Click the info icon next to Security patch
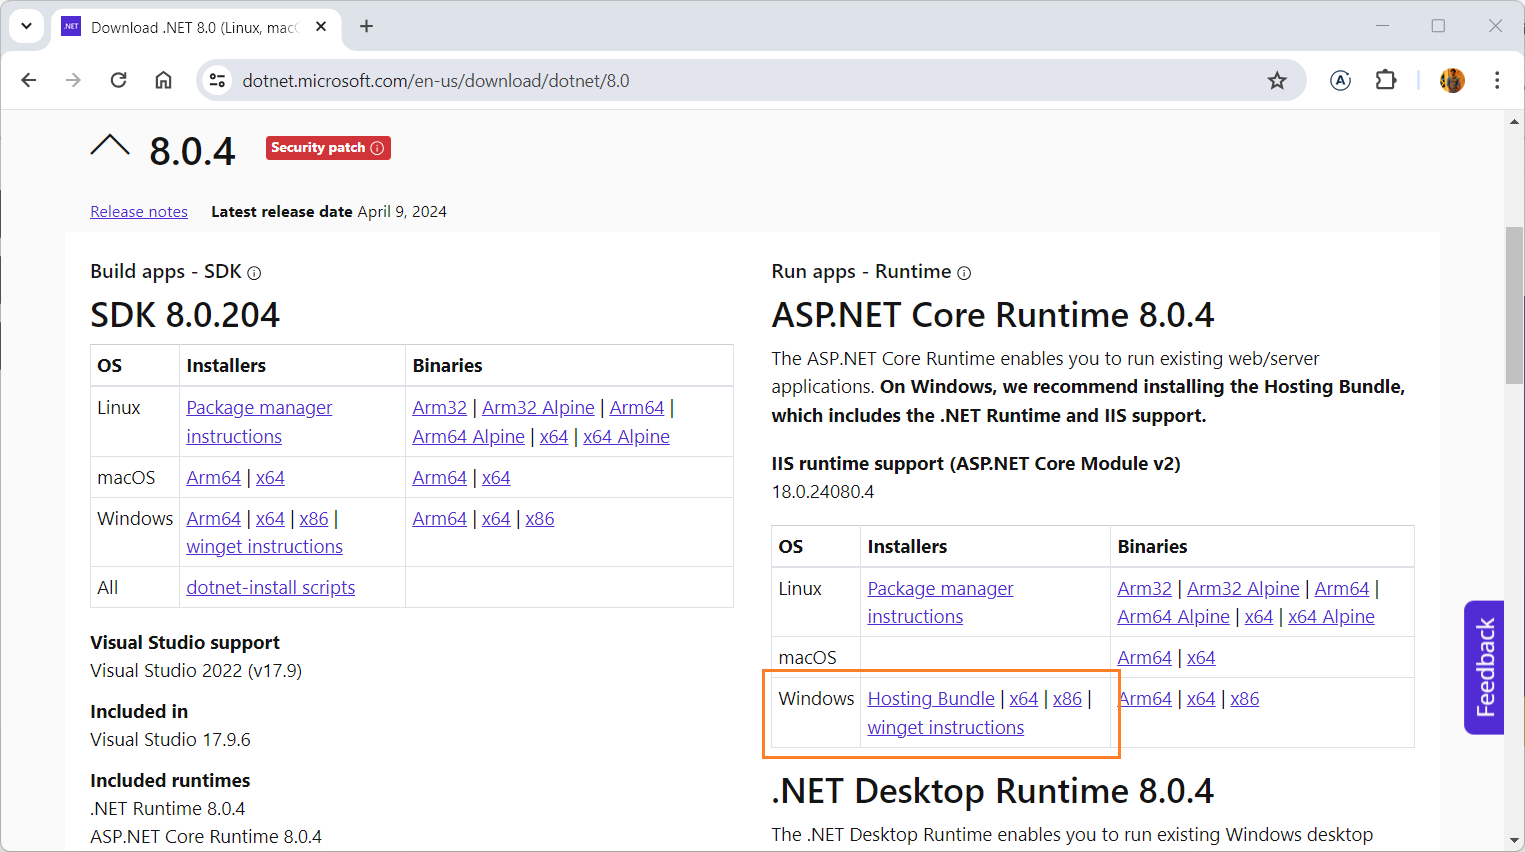This screenshot has width=1525, height=852. tap(378, 148)
